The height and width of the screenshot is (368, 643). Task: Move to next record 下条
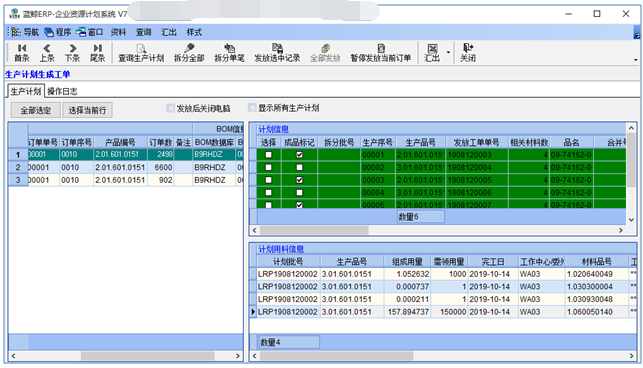click(x=72, y=53)
